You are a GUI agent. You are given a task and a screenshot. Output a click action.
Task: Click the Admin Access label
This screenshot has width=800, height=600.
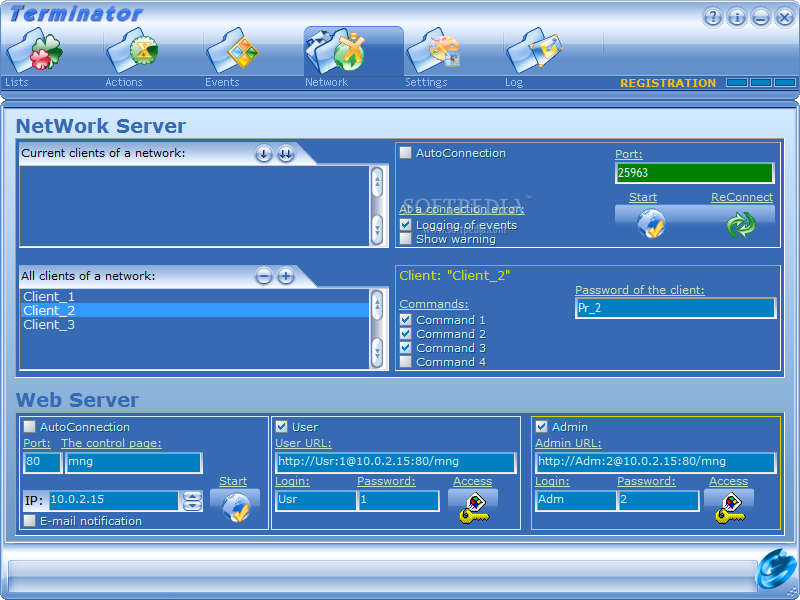coord(729,481)
